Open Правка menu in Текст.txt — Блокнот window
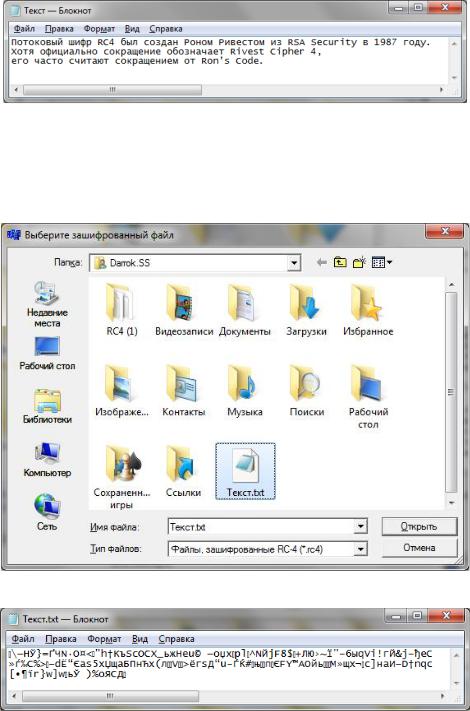Image resolution: width=470 pixels, height=711 pixels. click(x=61, y=638)
